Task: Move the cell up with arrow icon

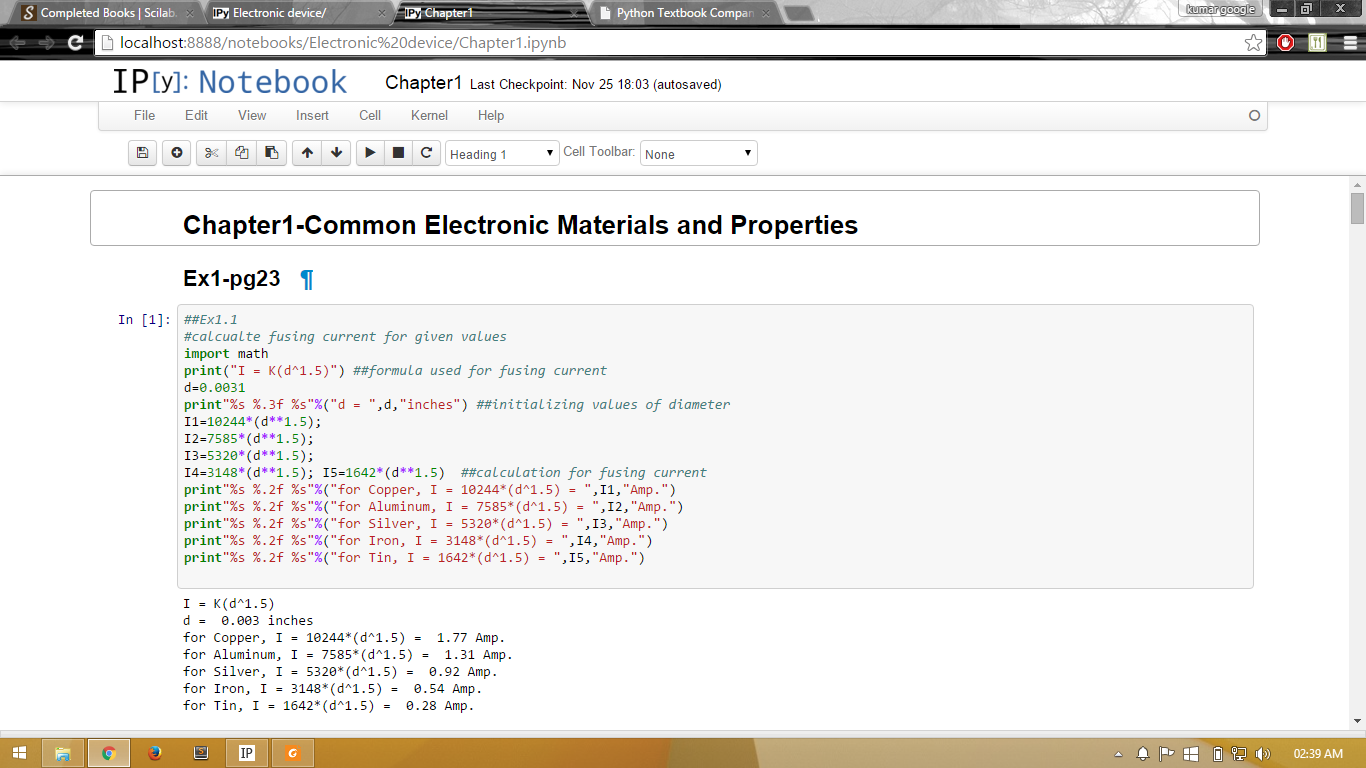Action: point(307,153)
